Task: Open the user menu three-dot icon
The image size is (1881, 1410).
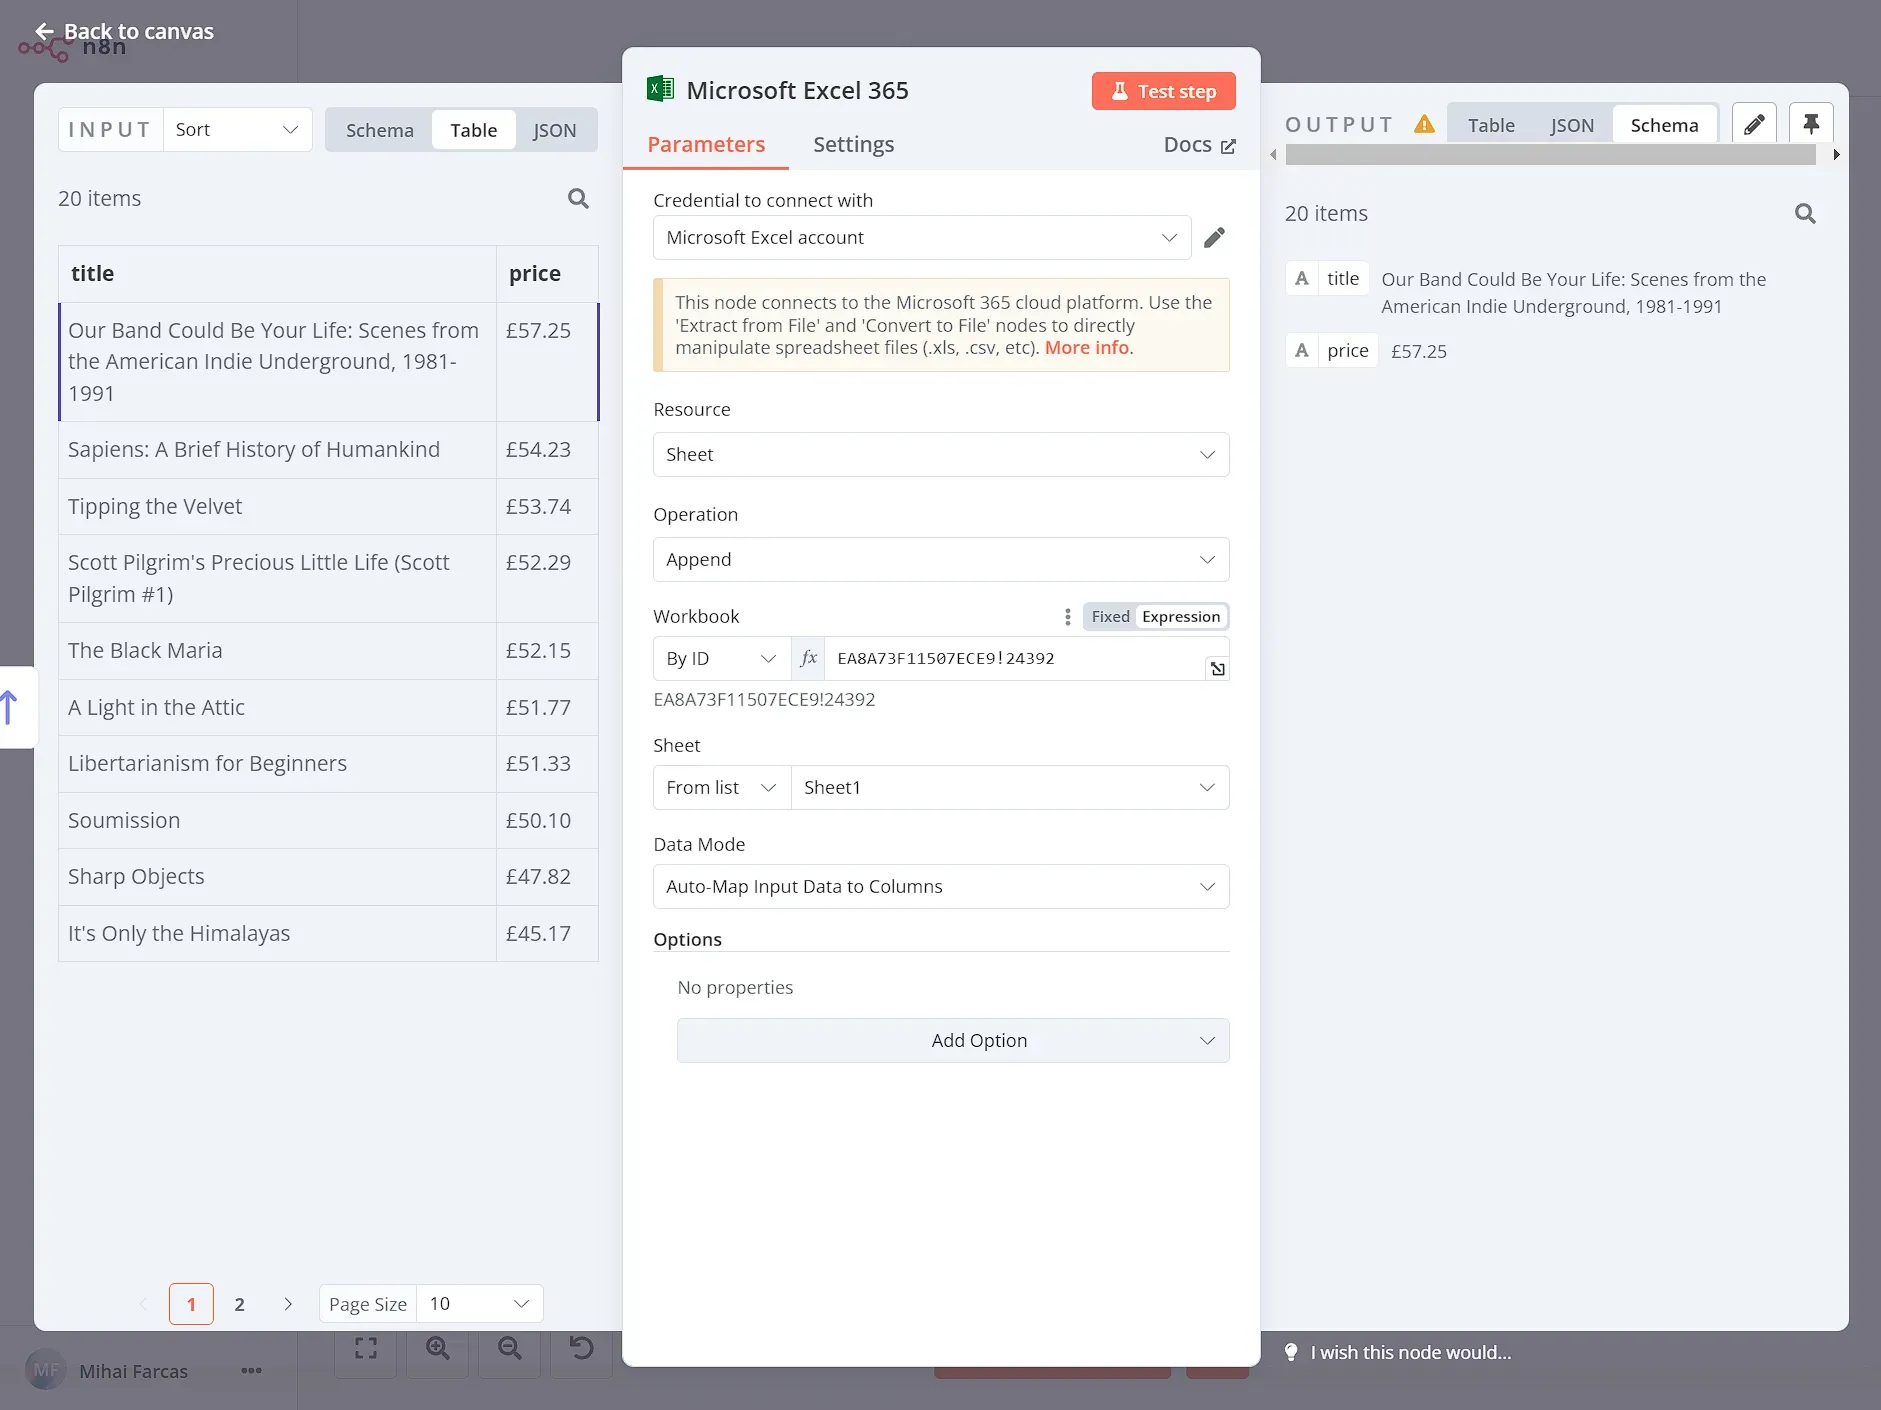Action: point(251,1371)
